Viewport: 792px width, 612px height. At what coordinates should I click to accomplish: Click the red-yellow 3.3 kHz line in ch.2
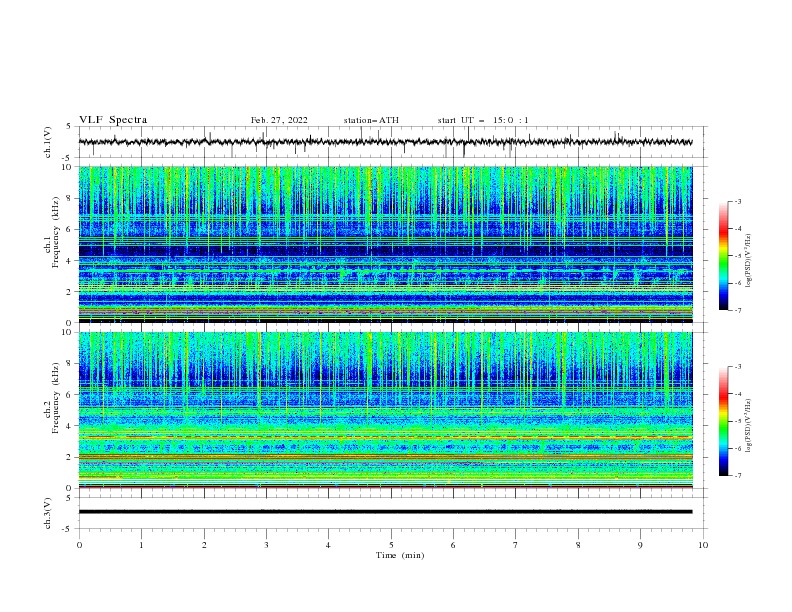click(385, 437)
